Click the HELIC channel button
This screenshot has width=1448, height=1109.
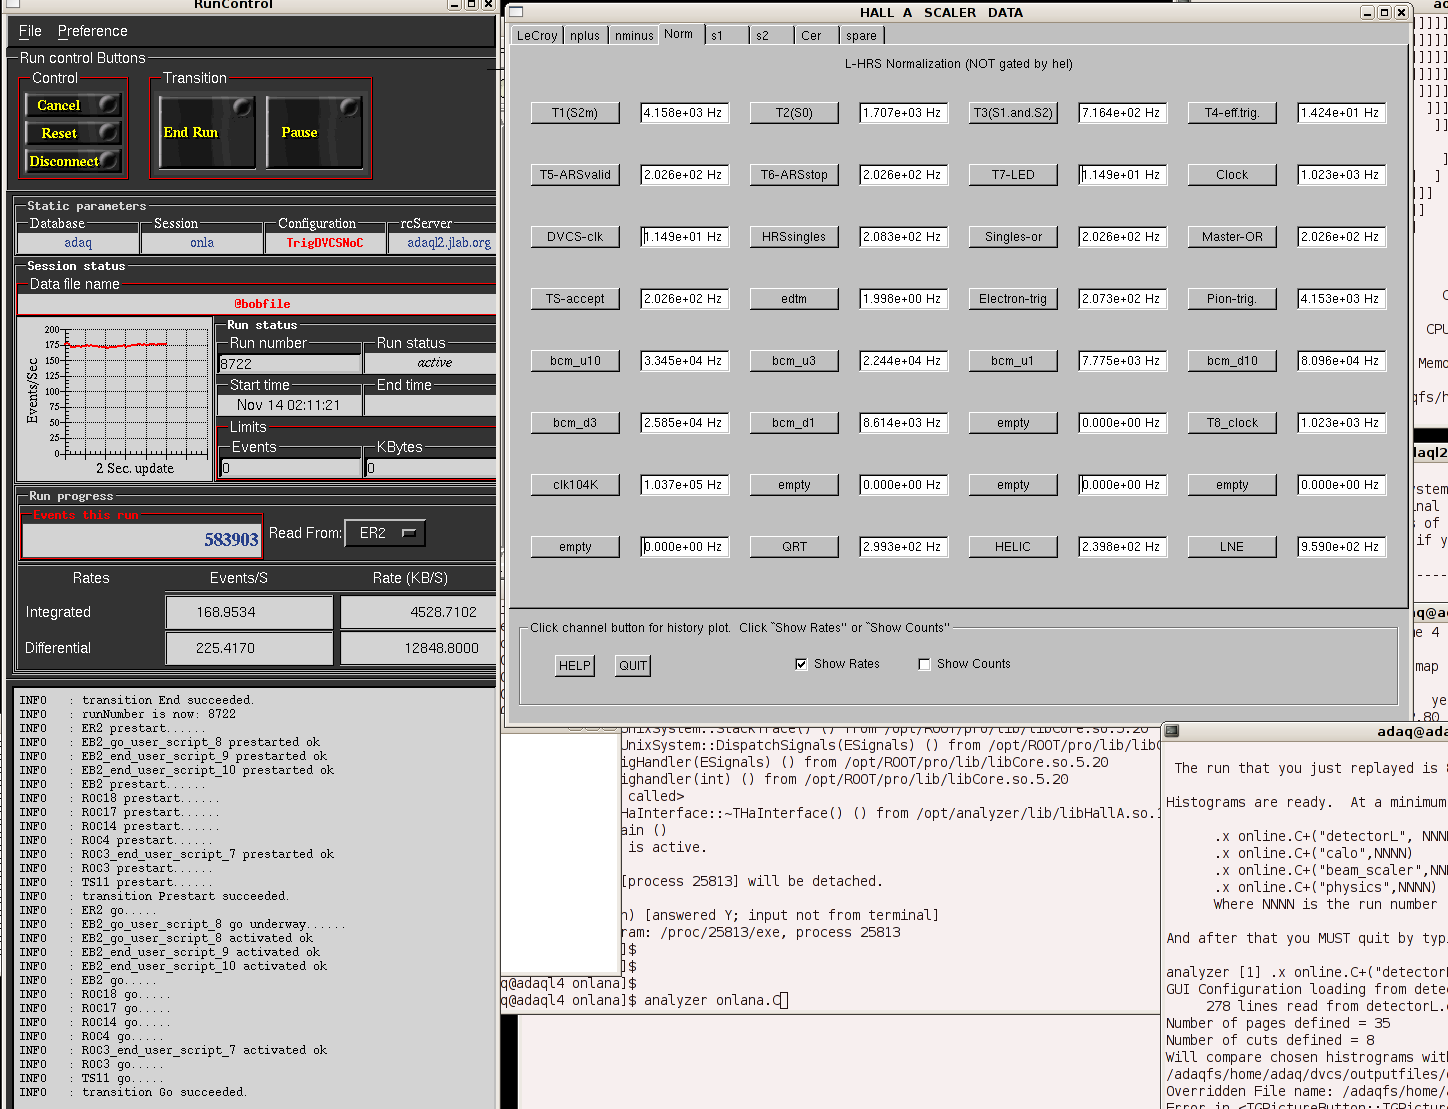pyautogui.click(x=1013, y=547)
